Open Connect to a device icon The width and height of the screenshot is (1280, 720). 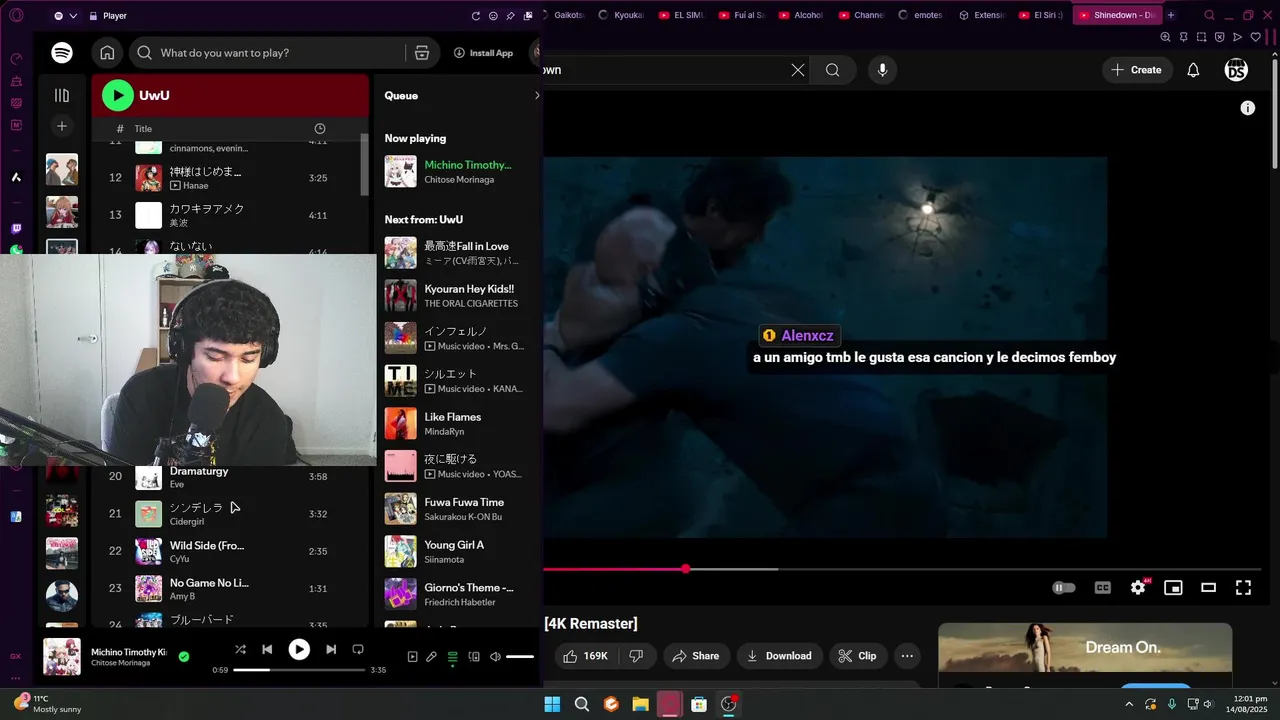(x=474, y=657)
